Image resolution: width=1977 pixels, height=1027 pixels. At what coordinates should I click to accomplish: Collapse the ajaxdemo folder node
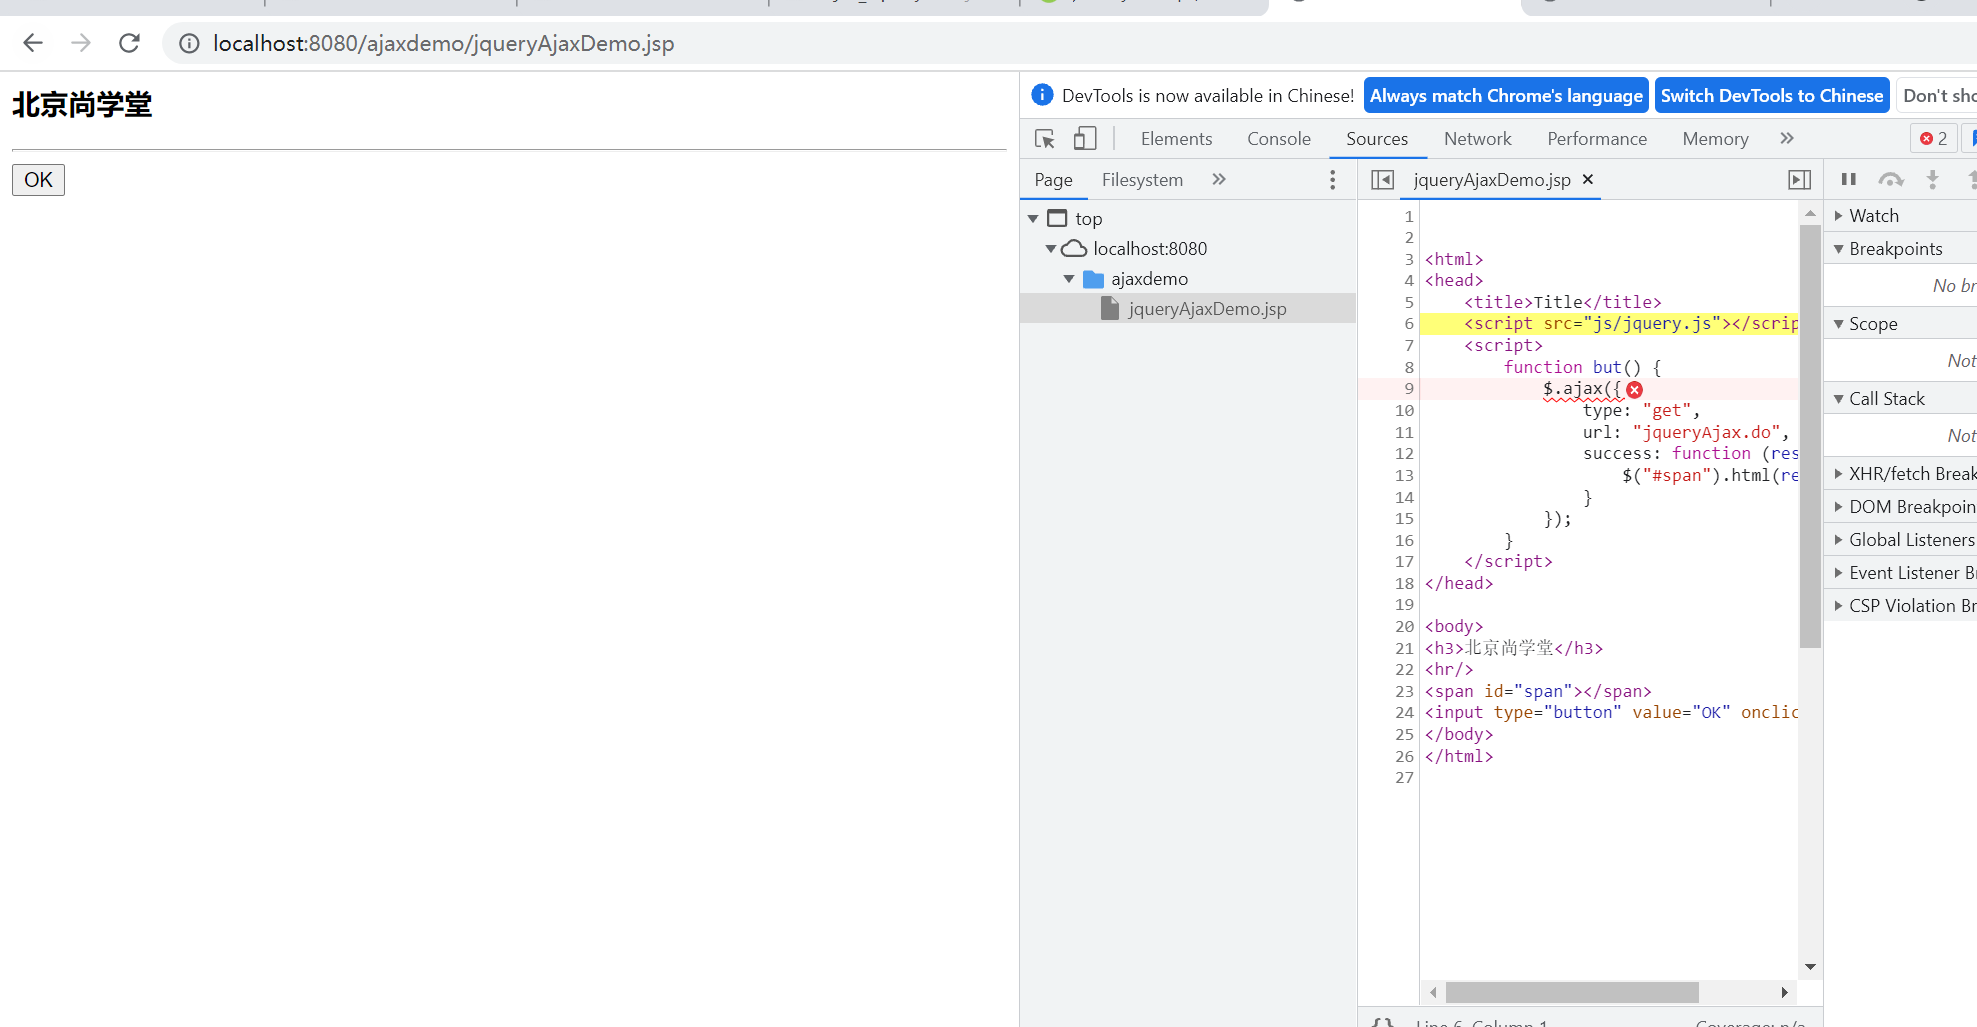point(1069,279)
